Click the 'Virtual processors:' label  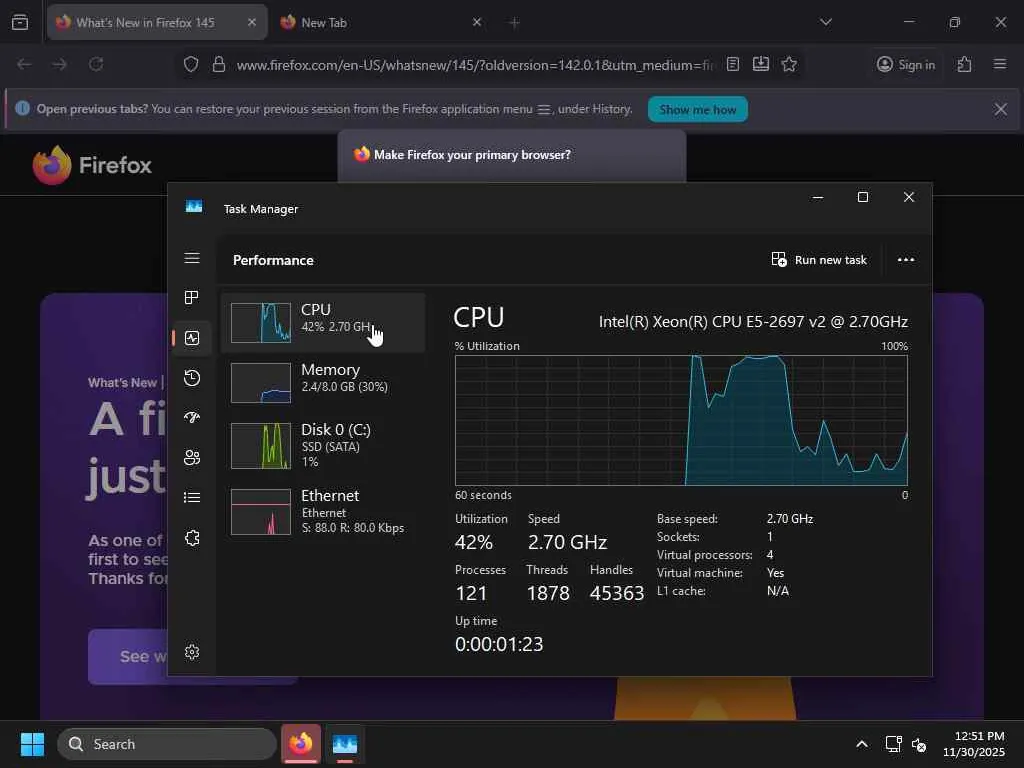click(705, 555)
